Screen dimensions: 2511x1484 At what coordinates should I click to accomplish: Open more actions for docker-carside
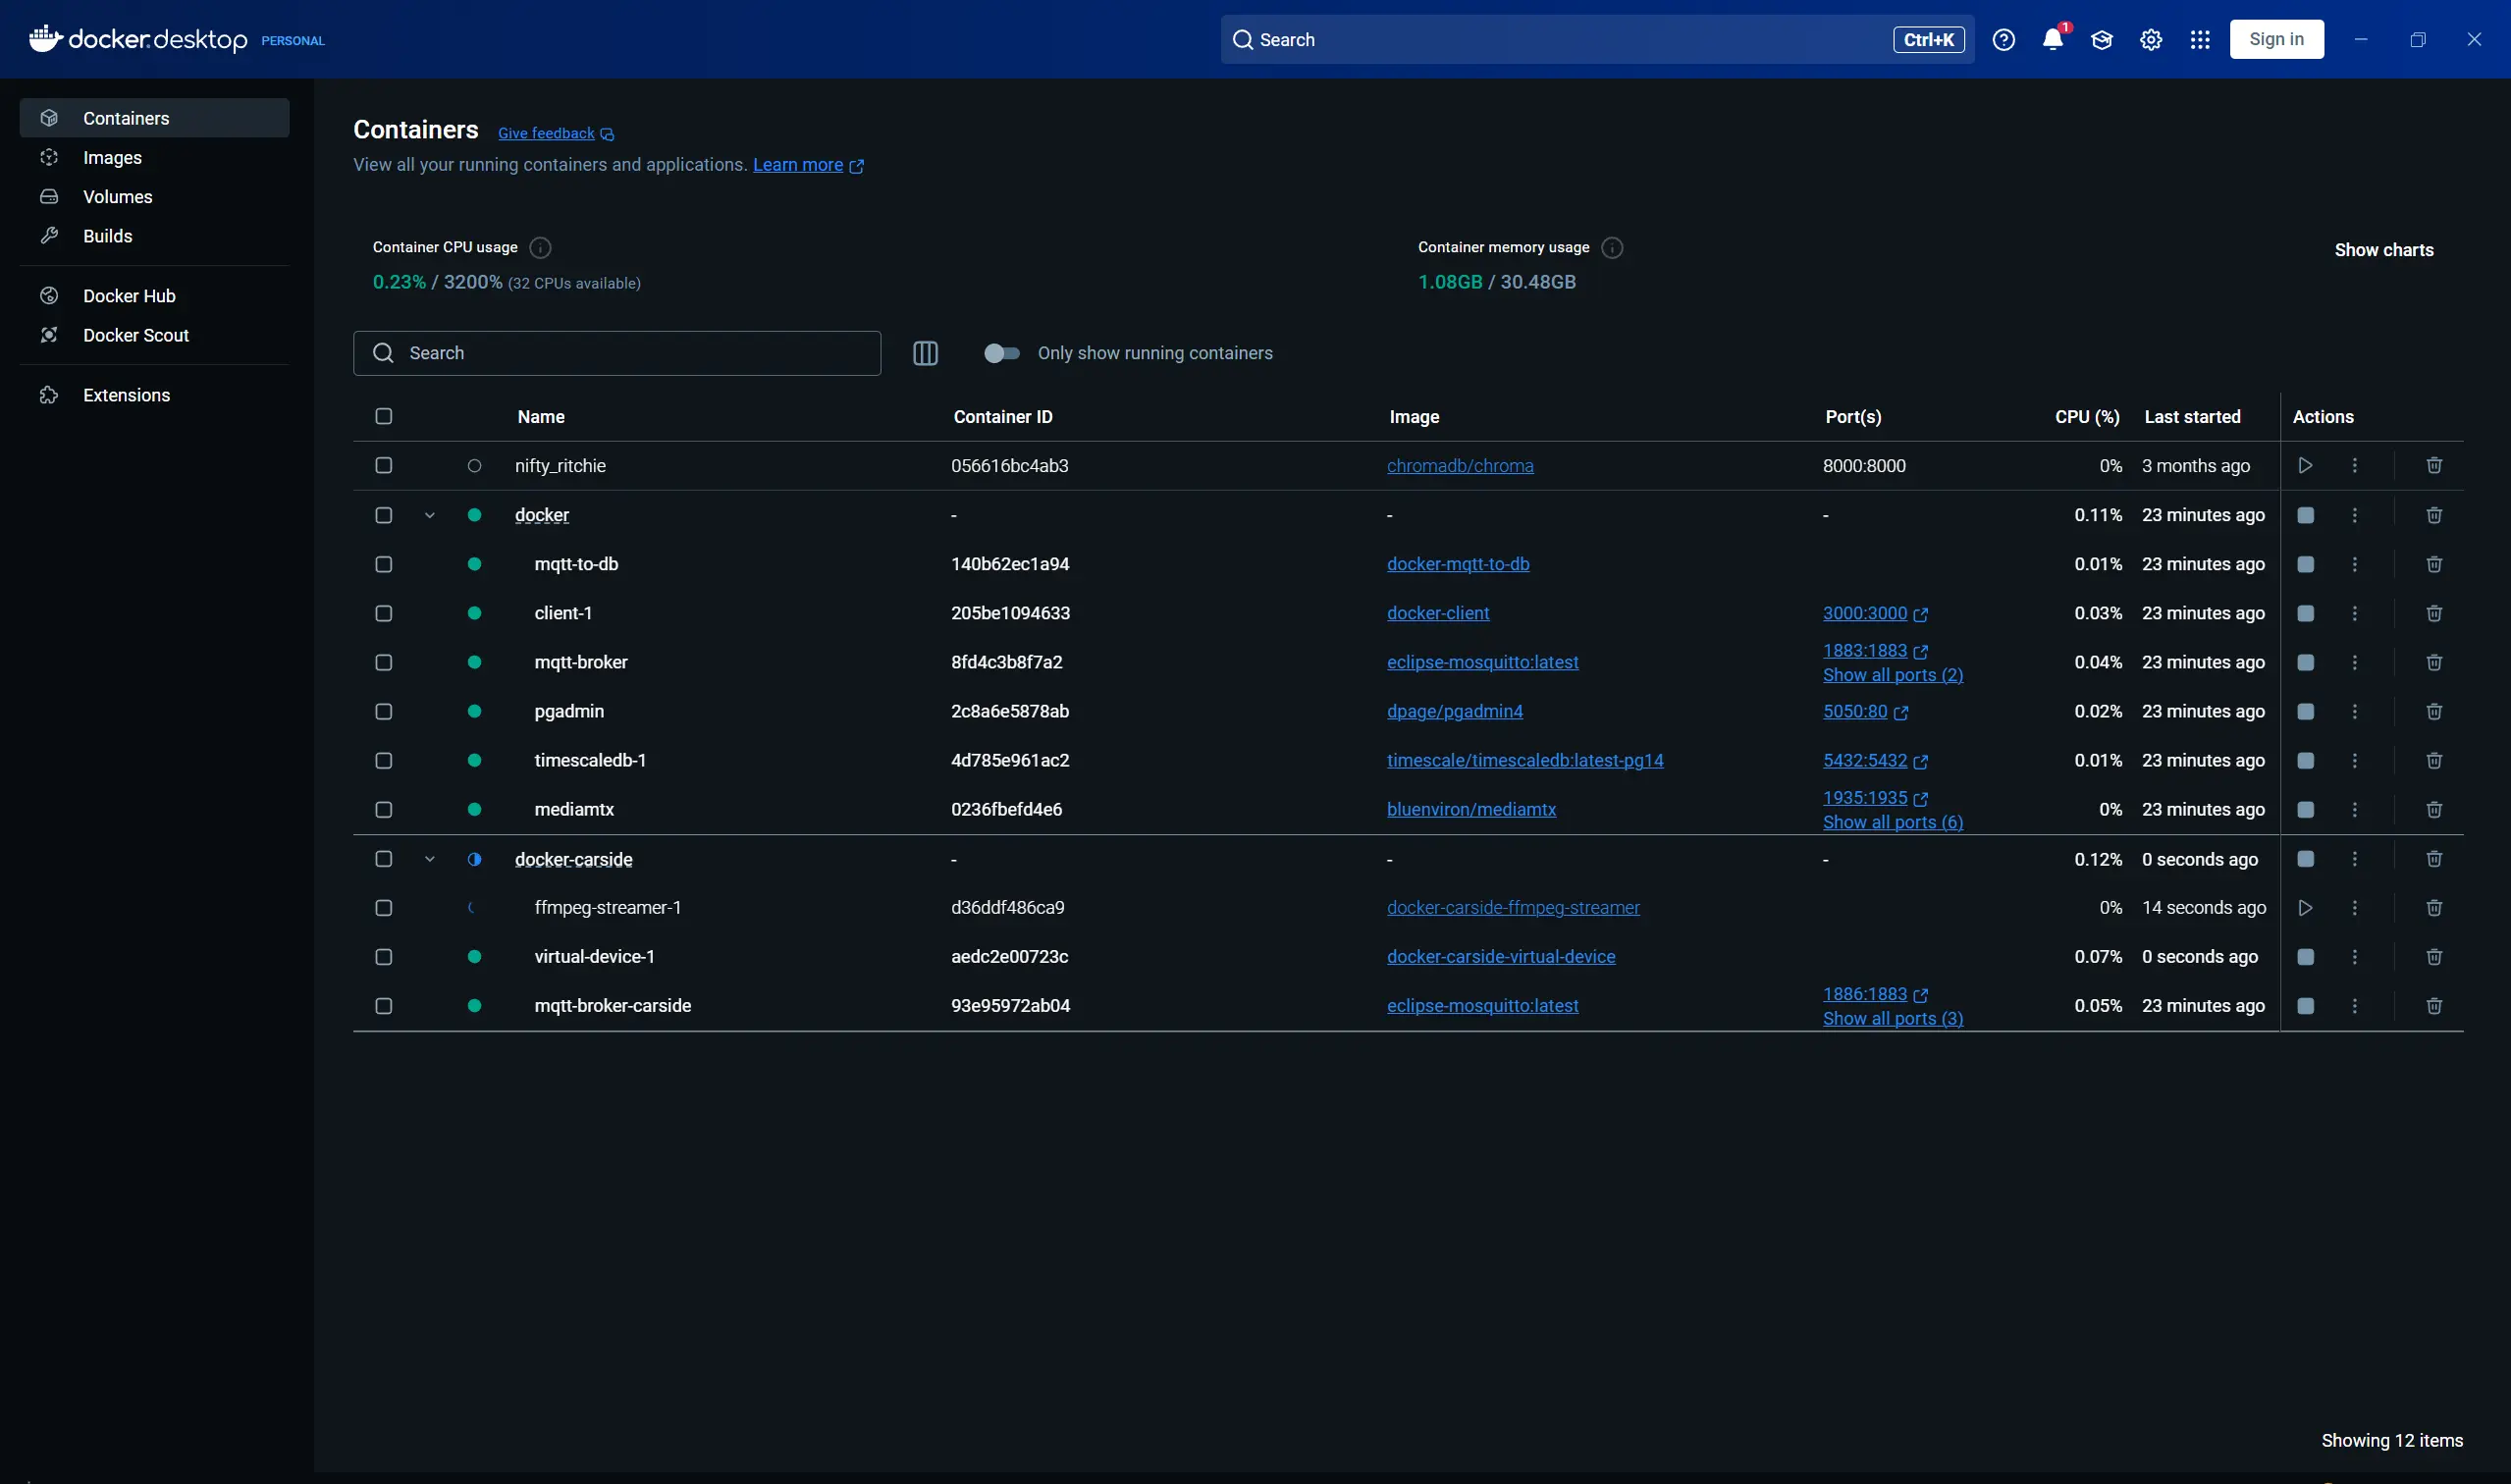(2354, 859)
